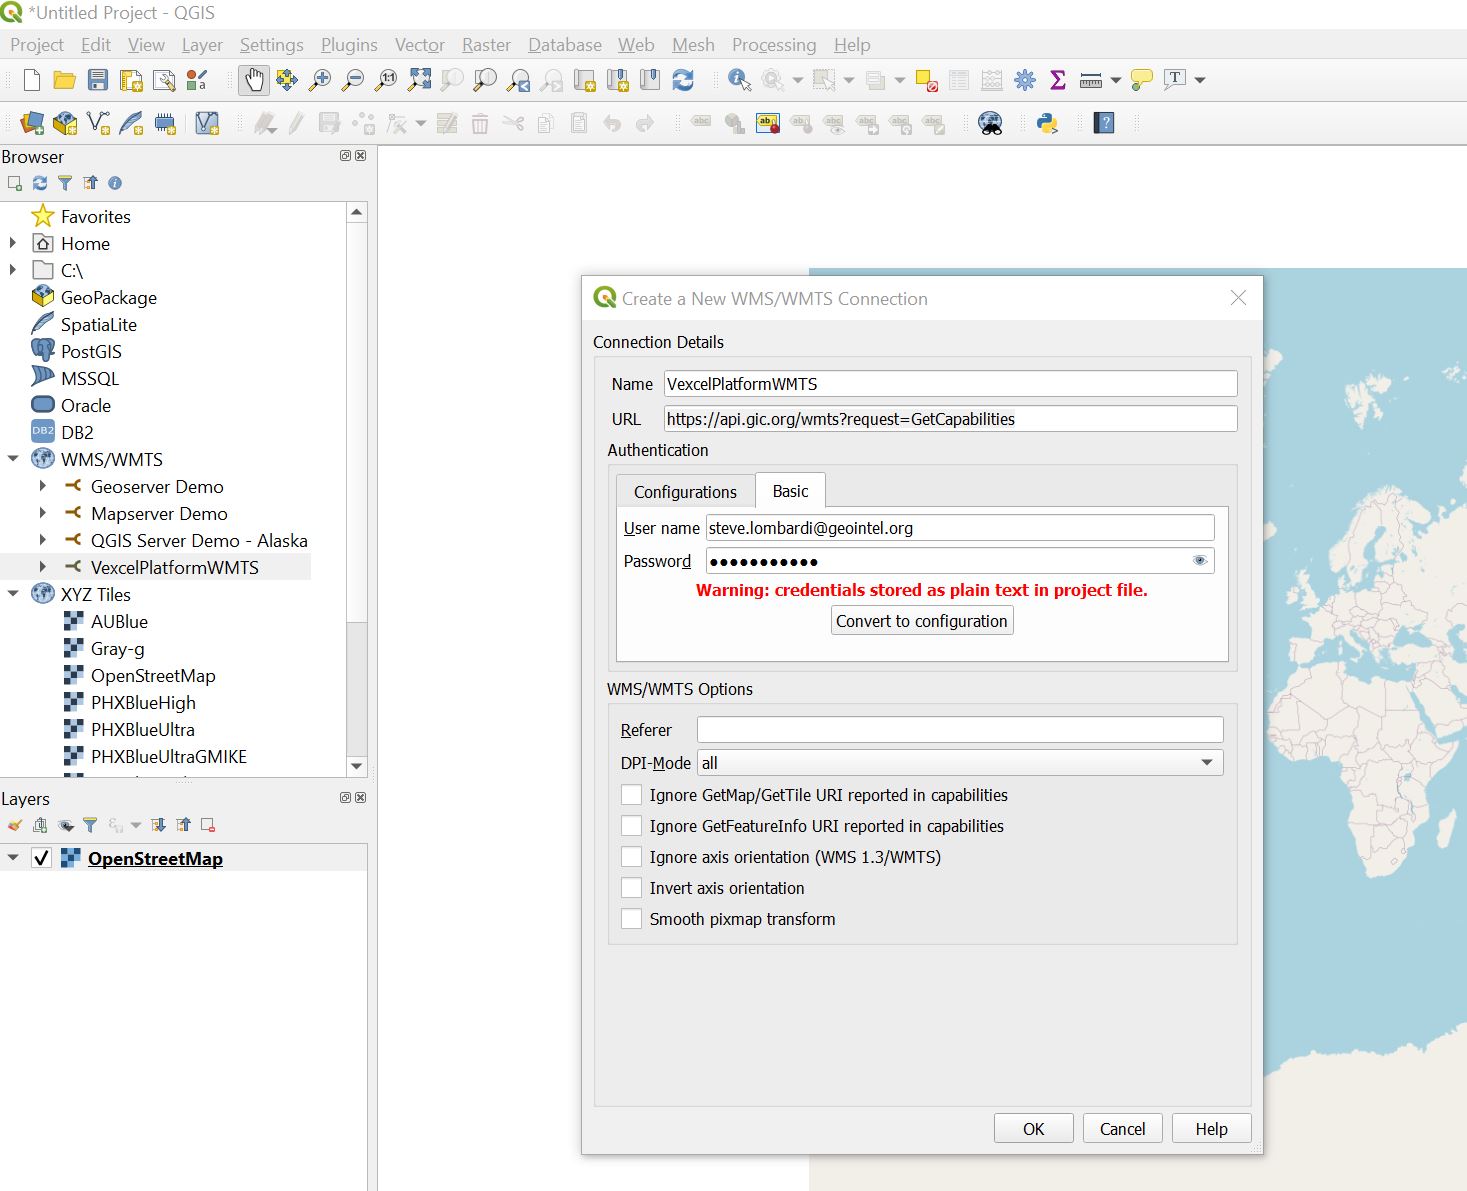Click the Save Project icon
This screenshot has height=1191, width=1467.
[x=97, y=80]
